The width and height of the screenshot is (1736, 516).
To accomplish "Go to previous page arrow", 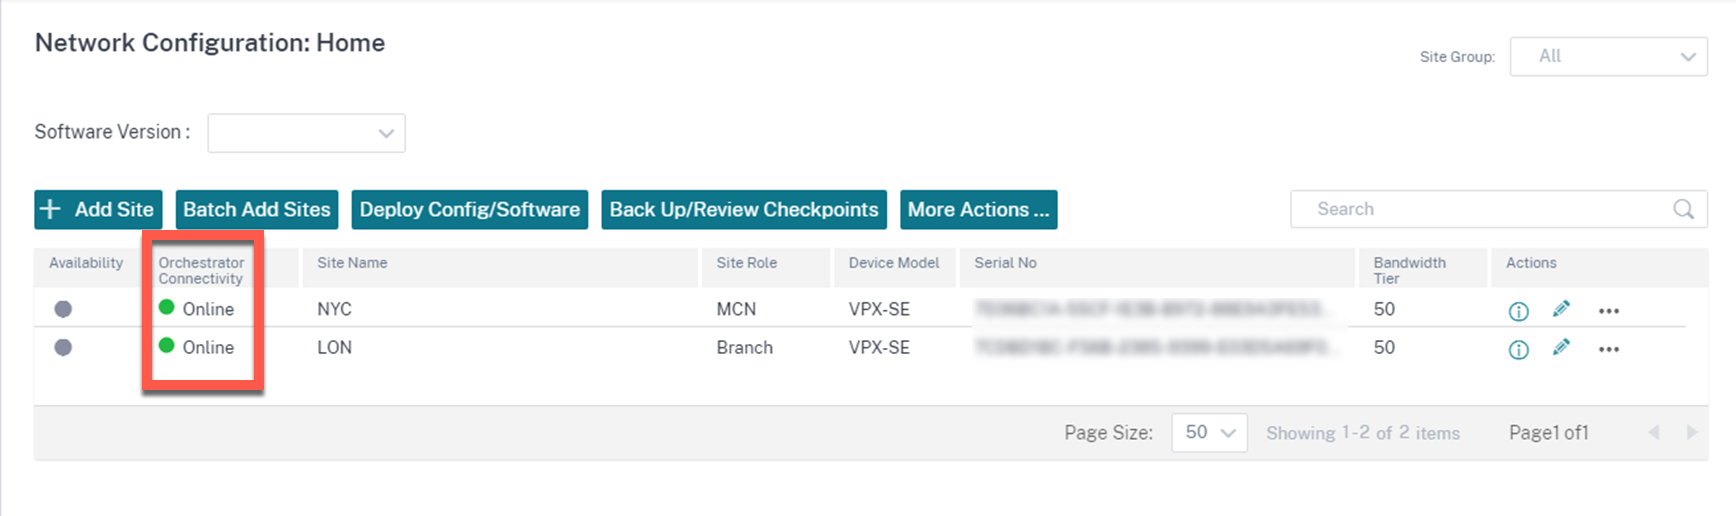I will coord(1654,432).
